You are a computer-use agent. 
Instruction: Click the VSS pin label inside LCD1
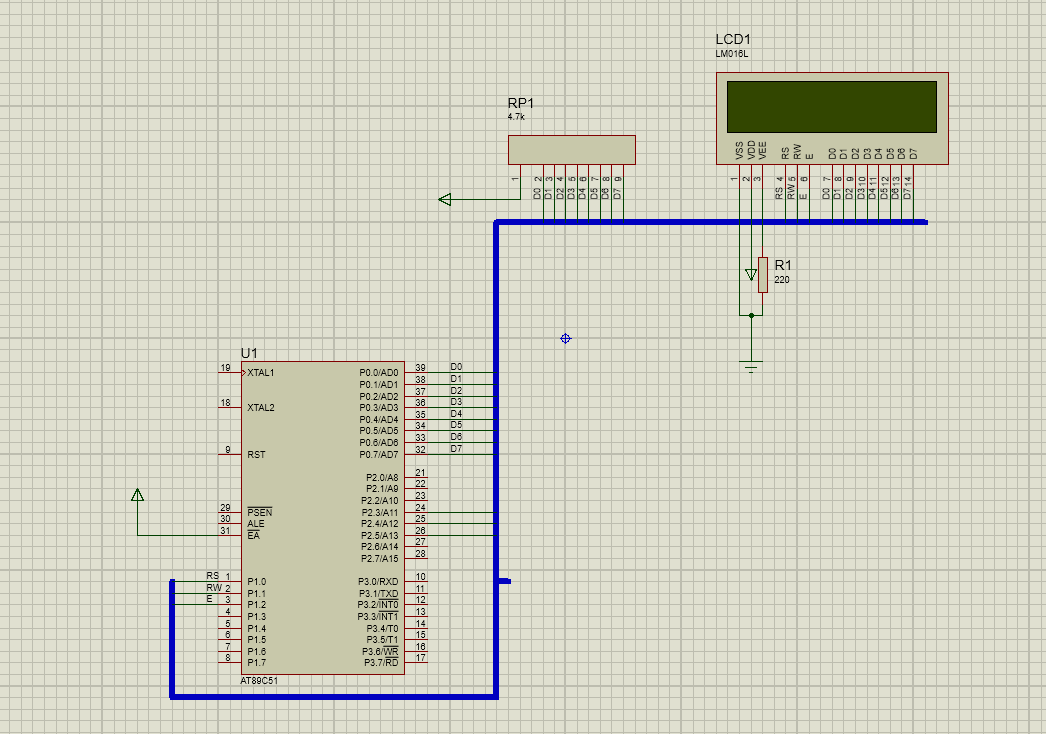pyautogui.click(x=739, y=150)
